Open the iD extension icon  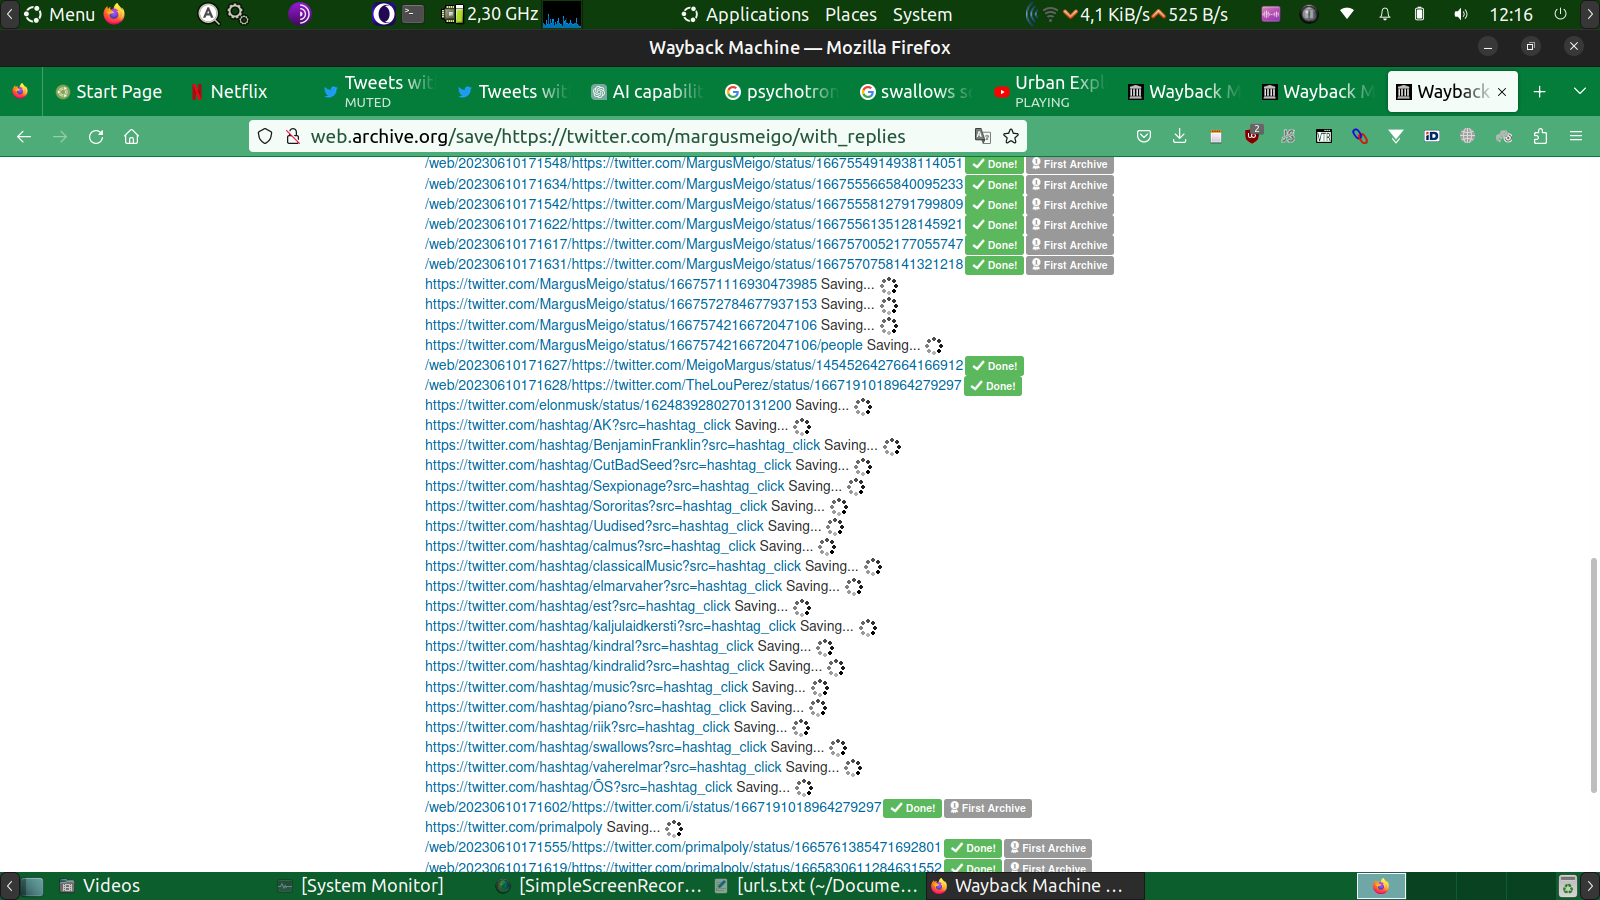pyautogui.click(x=1432, y=136)
